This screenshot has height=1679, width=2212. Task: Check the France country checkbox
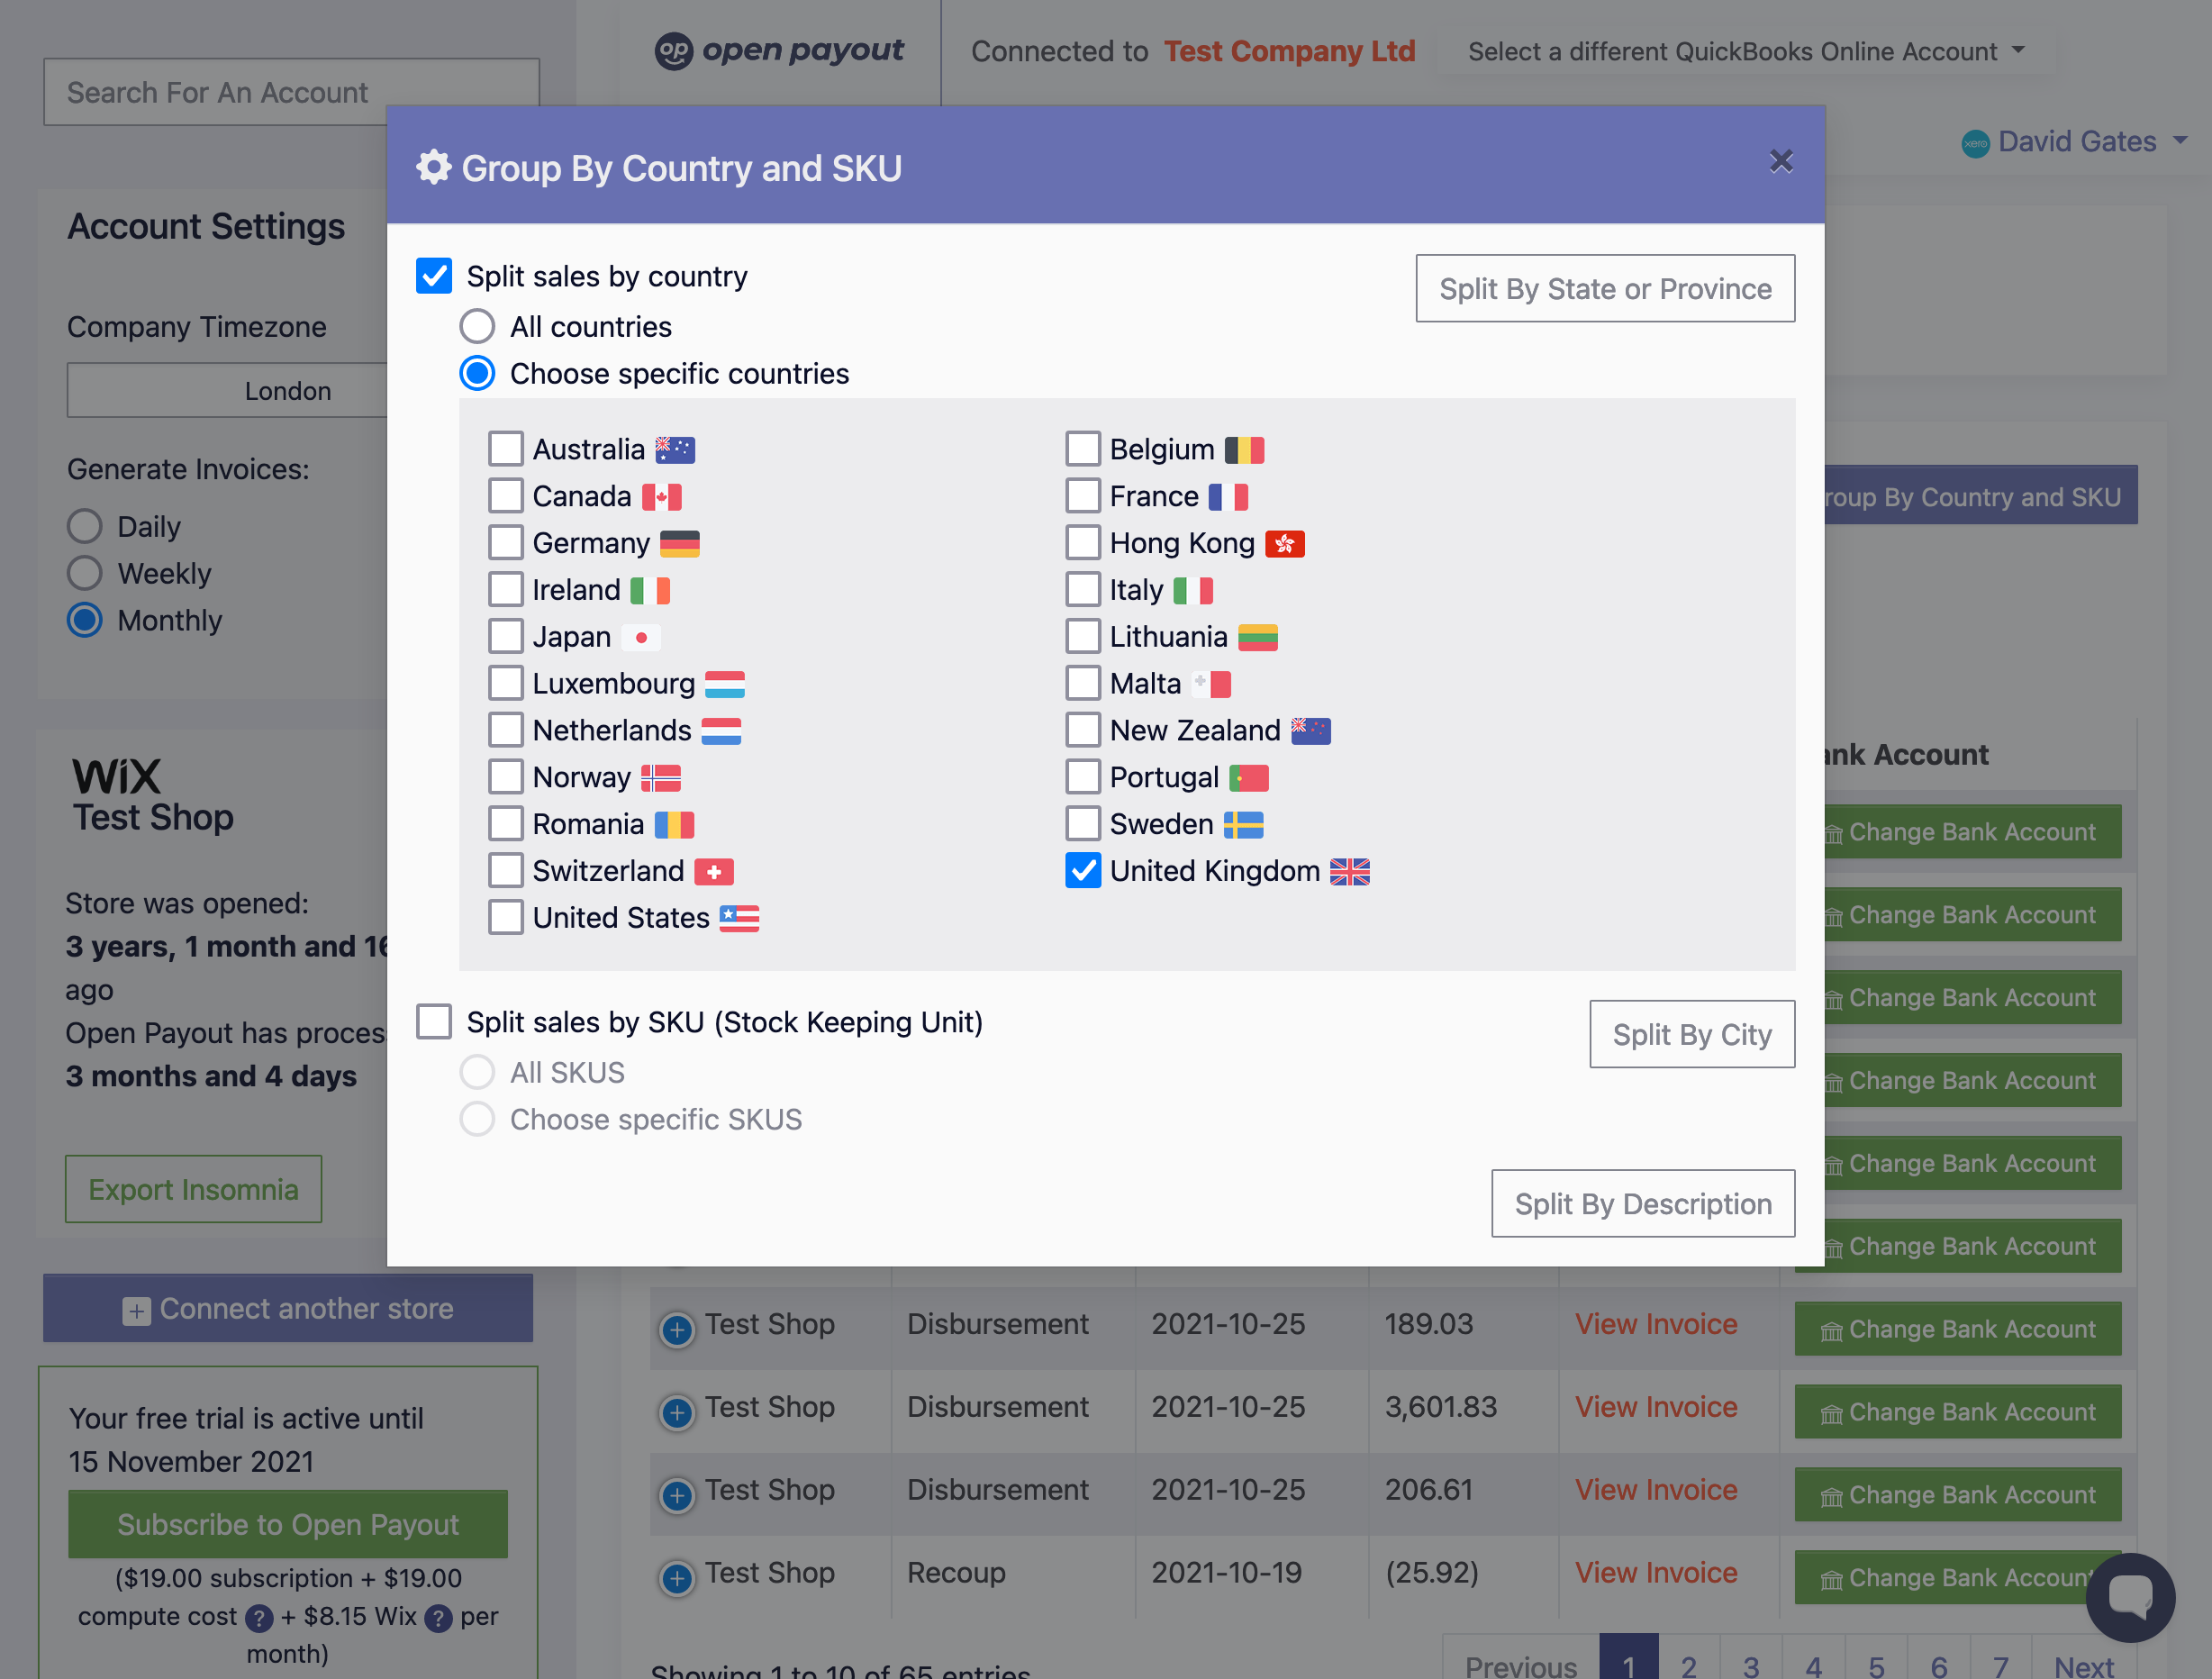(x=1083, y=496)
